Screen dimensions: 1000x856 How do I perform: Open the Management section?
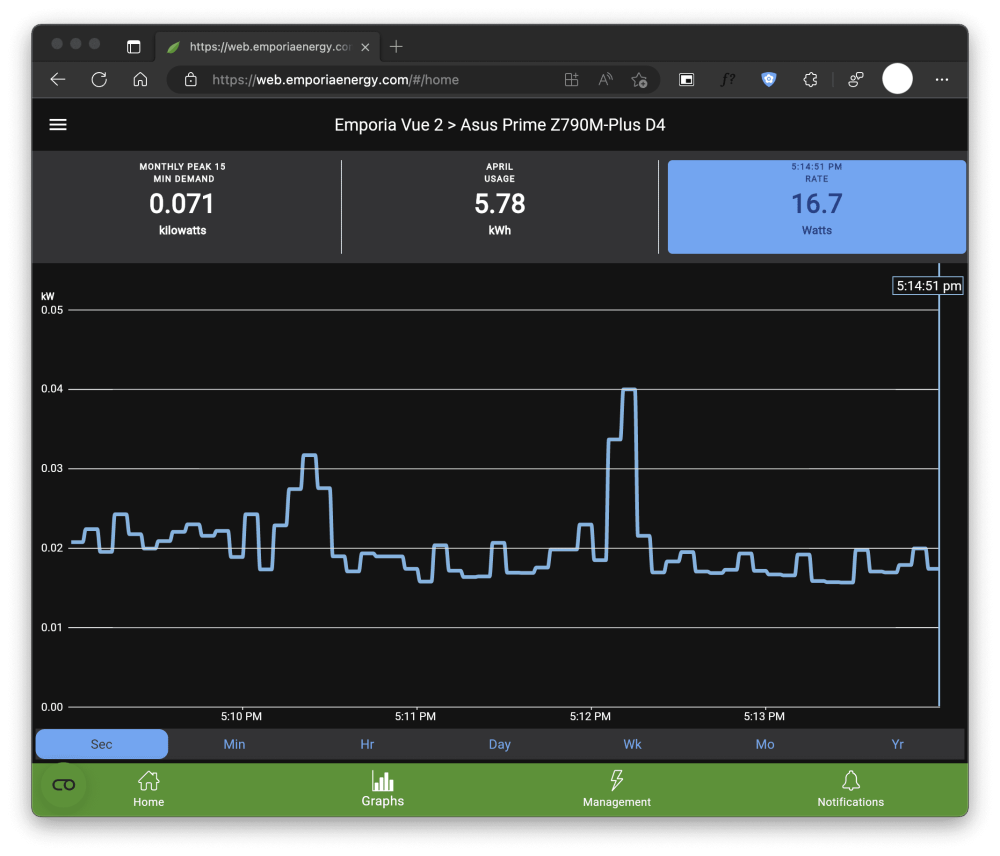coord(617,789)
